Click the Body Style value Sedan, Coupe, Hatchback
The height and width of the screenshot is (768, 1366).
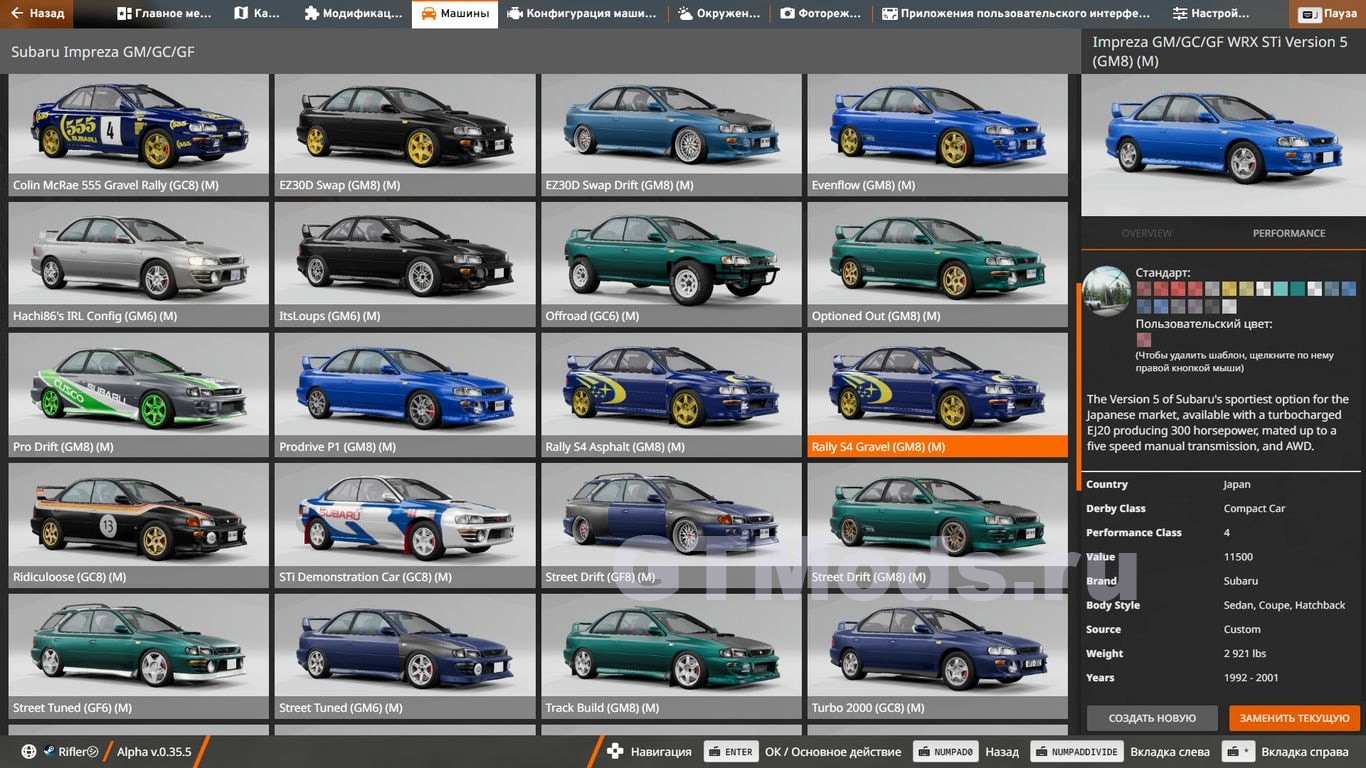click(x=1284, y=605)
